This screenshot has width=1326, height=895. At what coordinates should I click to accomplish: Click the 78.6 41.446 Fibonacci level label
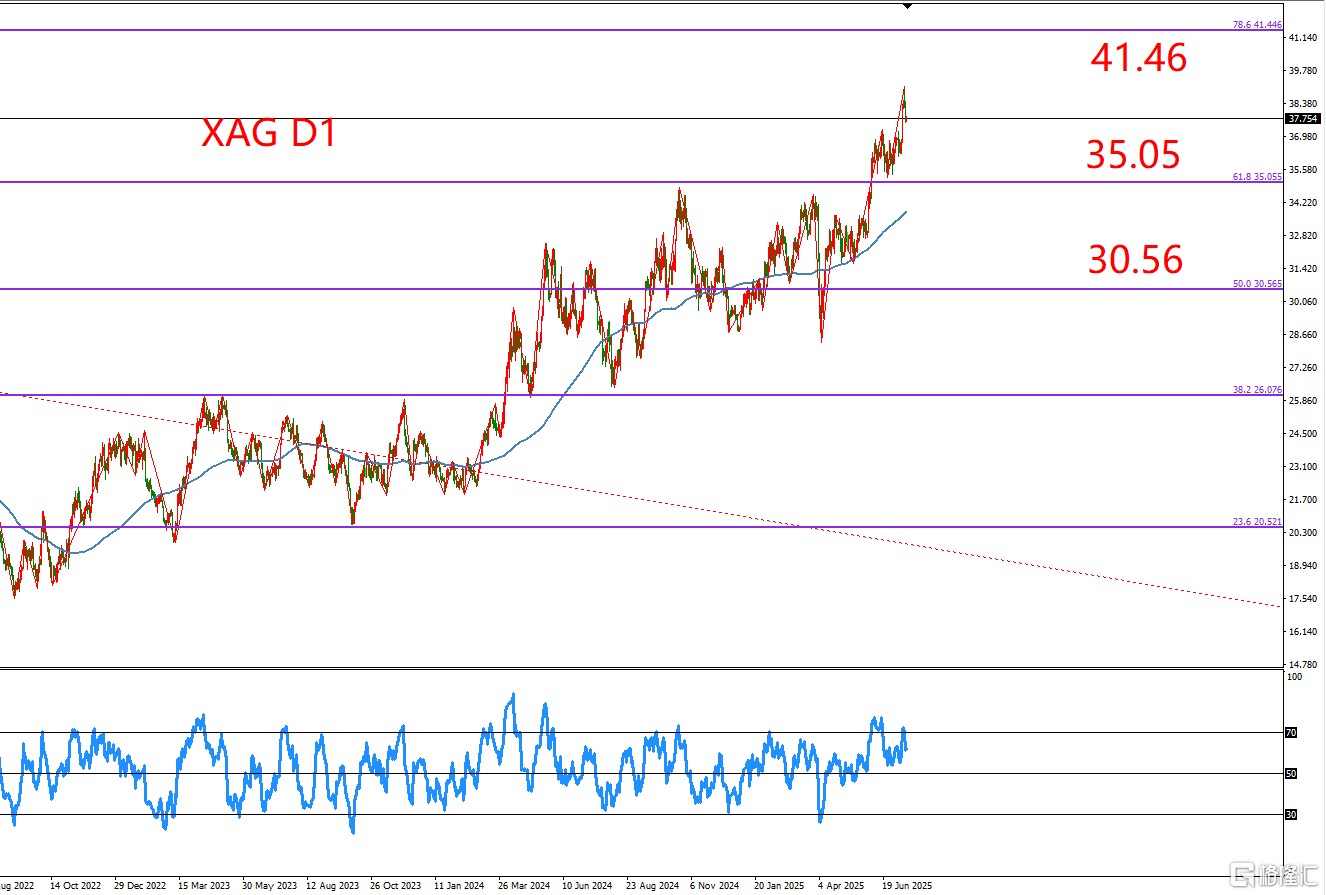pyautogui.click(x=1257, y=24)
